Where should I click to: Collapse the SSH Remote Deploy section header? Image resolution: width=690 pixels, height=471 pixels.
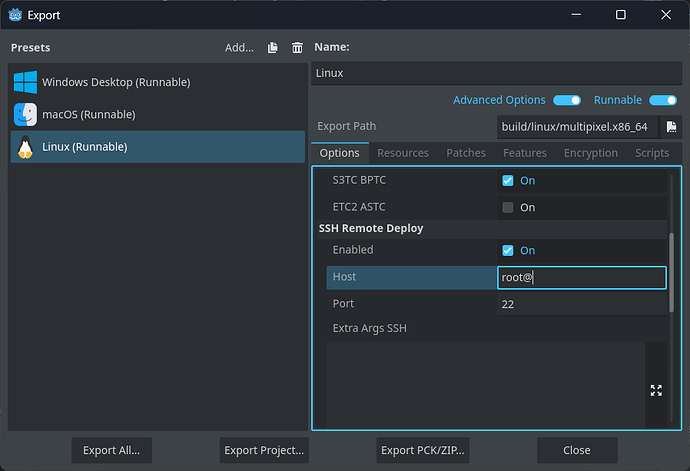tap(492, 228)
